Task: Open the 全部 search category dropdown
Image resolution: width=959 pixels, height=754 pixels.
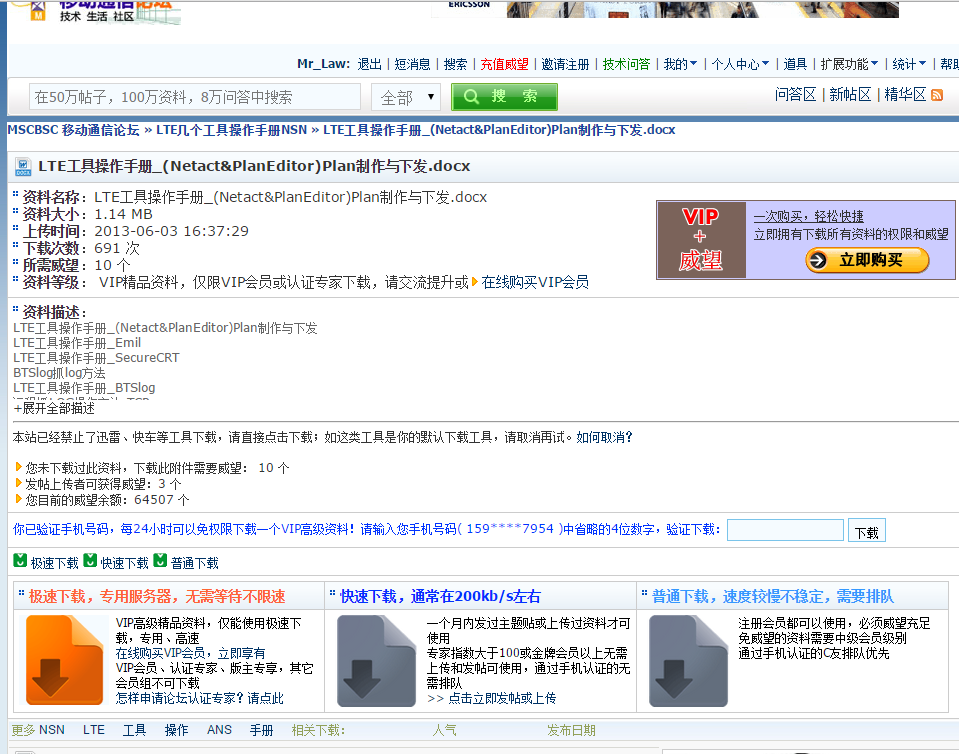Action: click(406, 97)
